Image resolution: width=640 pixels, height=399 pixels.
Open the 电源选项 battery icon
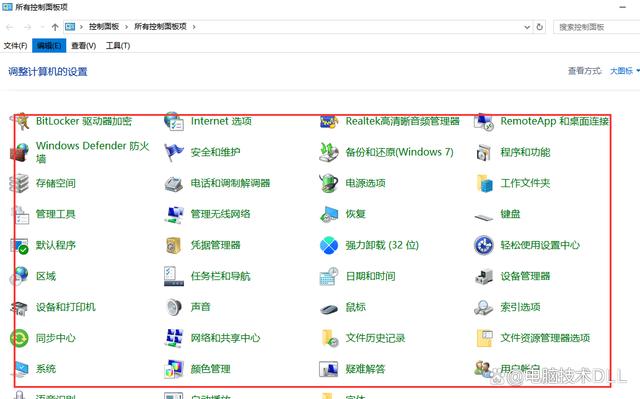pos(329,183)
